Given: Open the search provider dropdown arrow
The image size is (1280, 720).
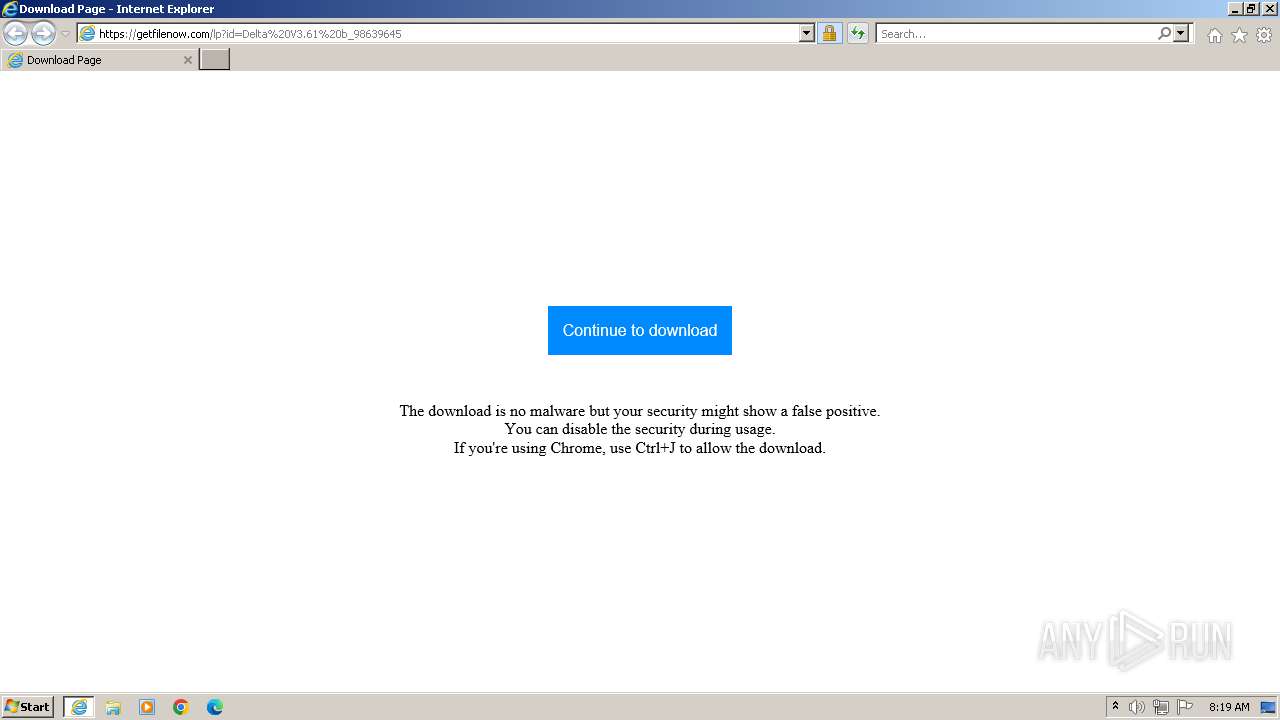Looking at the screenshot, I should click(x=1181, y=34).
